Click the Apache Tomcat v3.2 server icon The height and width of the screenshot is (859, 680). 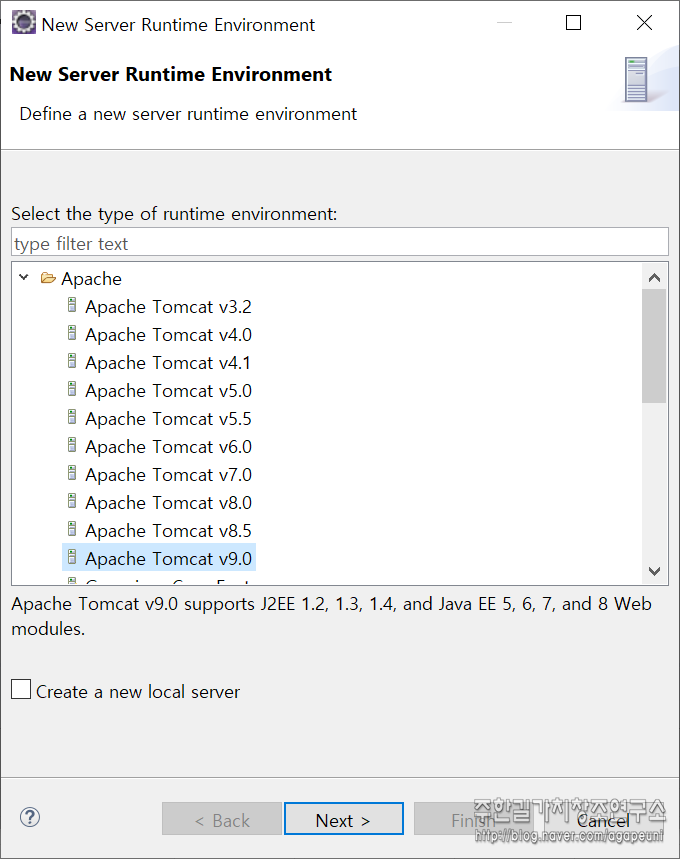[72, 305]
